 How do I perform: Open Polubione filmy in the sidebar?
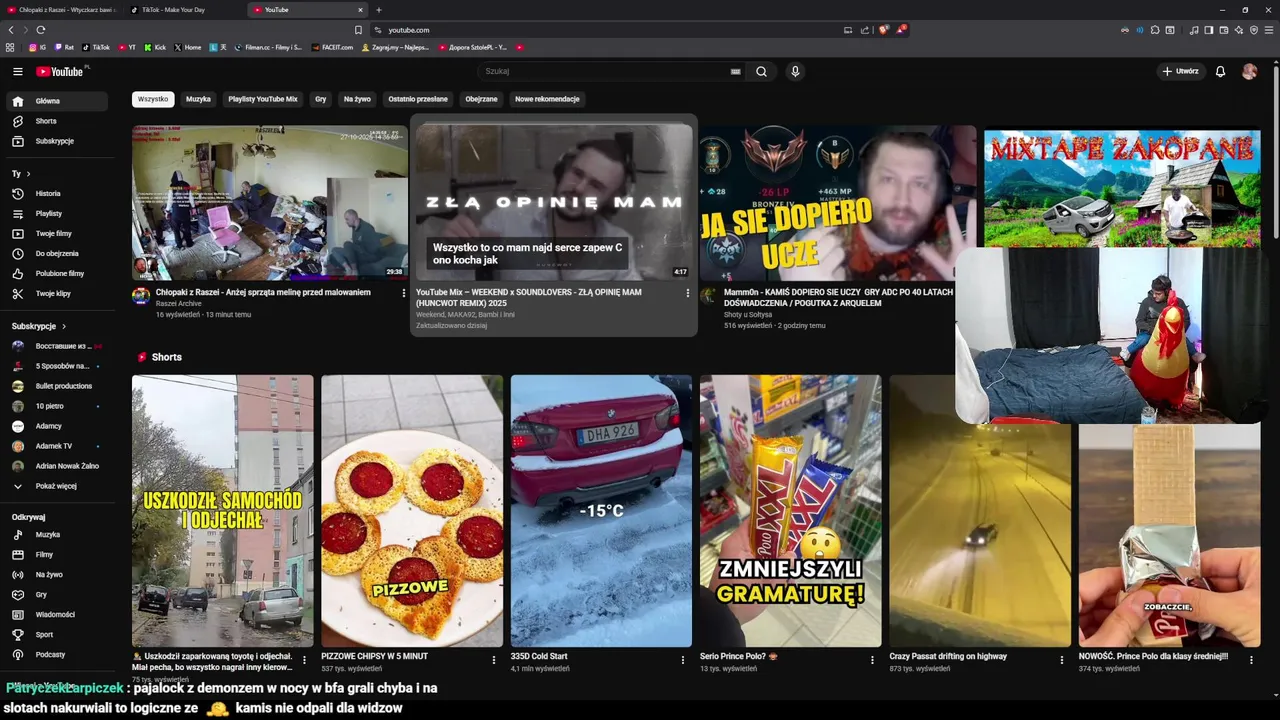(x=58, y=273)
